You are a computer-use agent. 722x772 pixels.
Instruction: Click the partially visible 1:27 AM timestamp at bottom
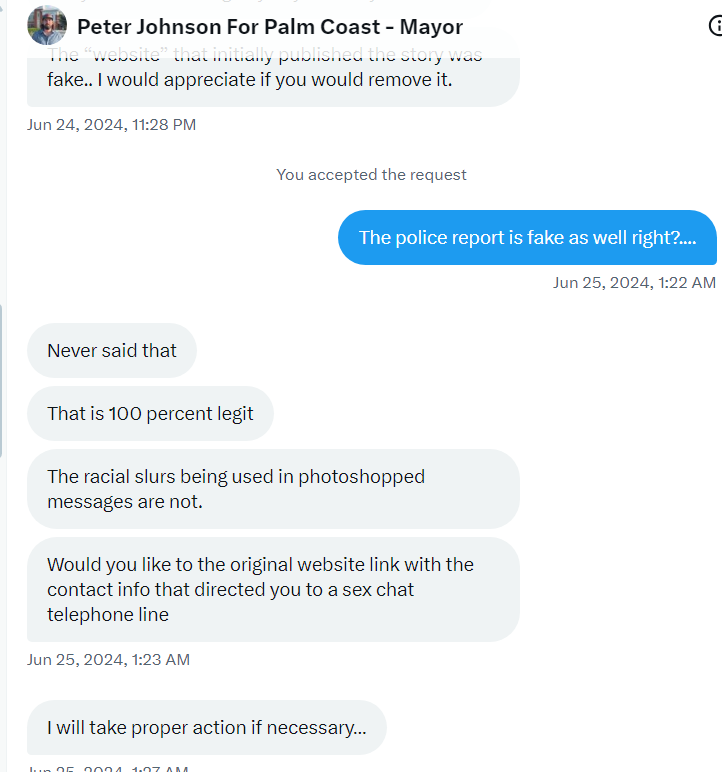(108, 768)
